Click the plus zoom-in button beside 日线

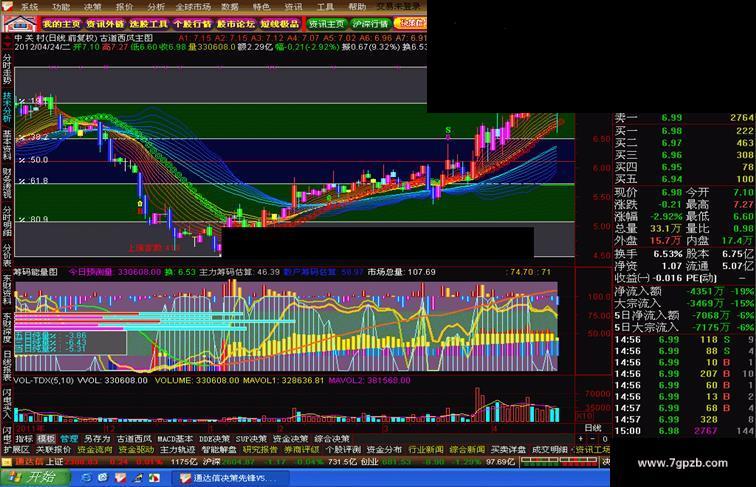[x=581, y=439]
